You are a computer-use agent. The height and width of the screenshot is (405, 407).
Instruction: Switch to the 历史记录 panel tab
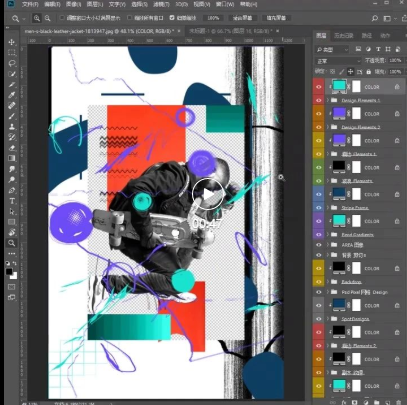tap(343, 35)
